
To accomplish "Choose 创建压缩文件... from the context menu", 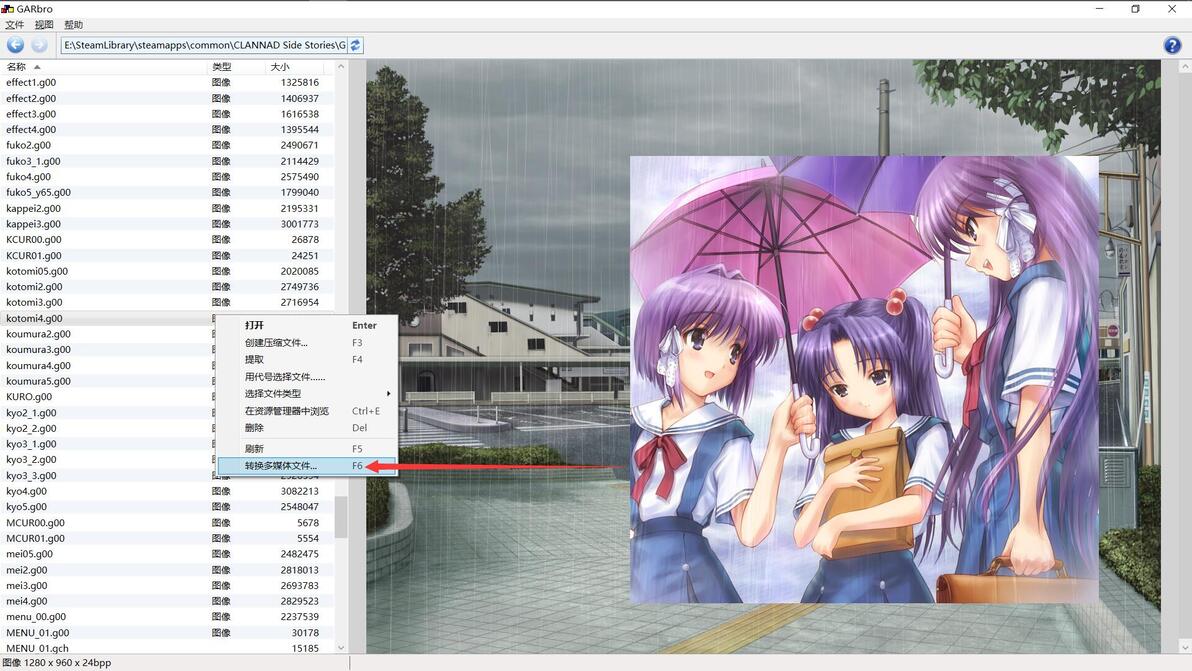I will pyautogui.click(x=307, y=343).
